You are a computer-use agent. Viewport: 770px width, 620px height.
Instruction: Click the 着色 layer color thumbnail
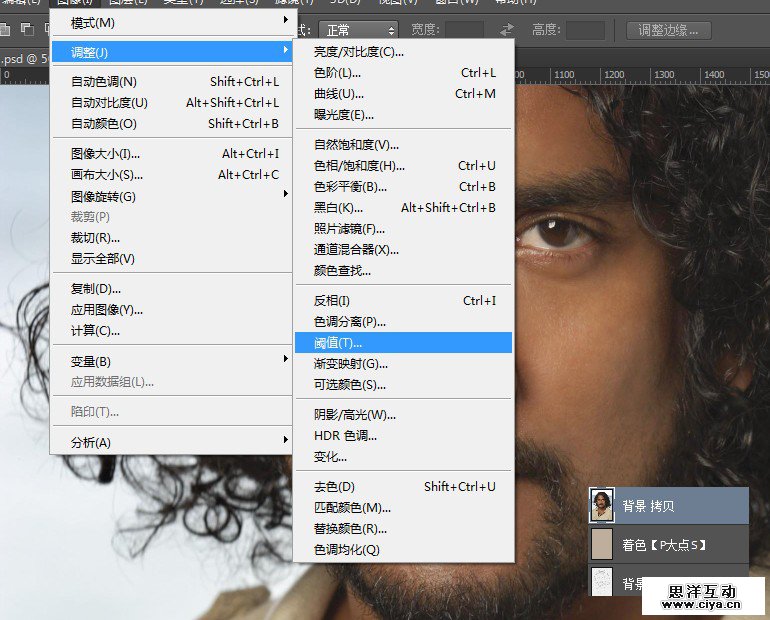point(602,545)
